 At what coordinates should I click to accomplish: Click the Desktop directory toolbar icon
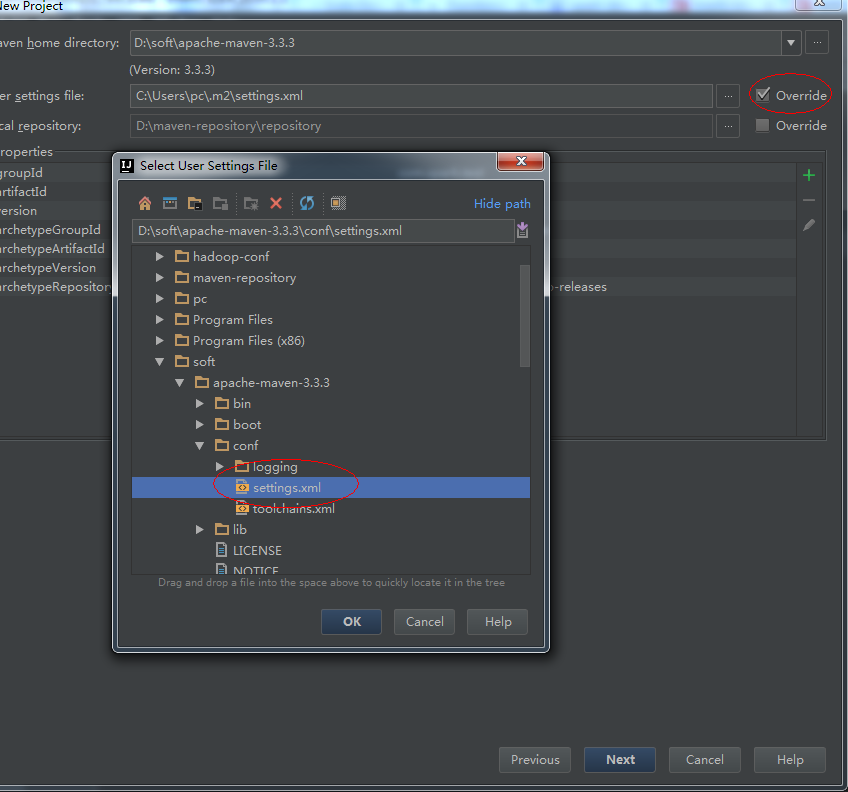click(170, 203)
